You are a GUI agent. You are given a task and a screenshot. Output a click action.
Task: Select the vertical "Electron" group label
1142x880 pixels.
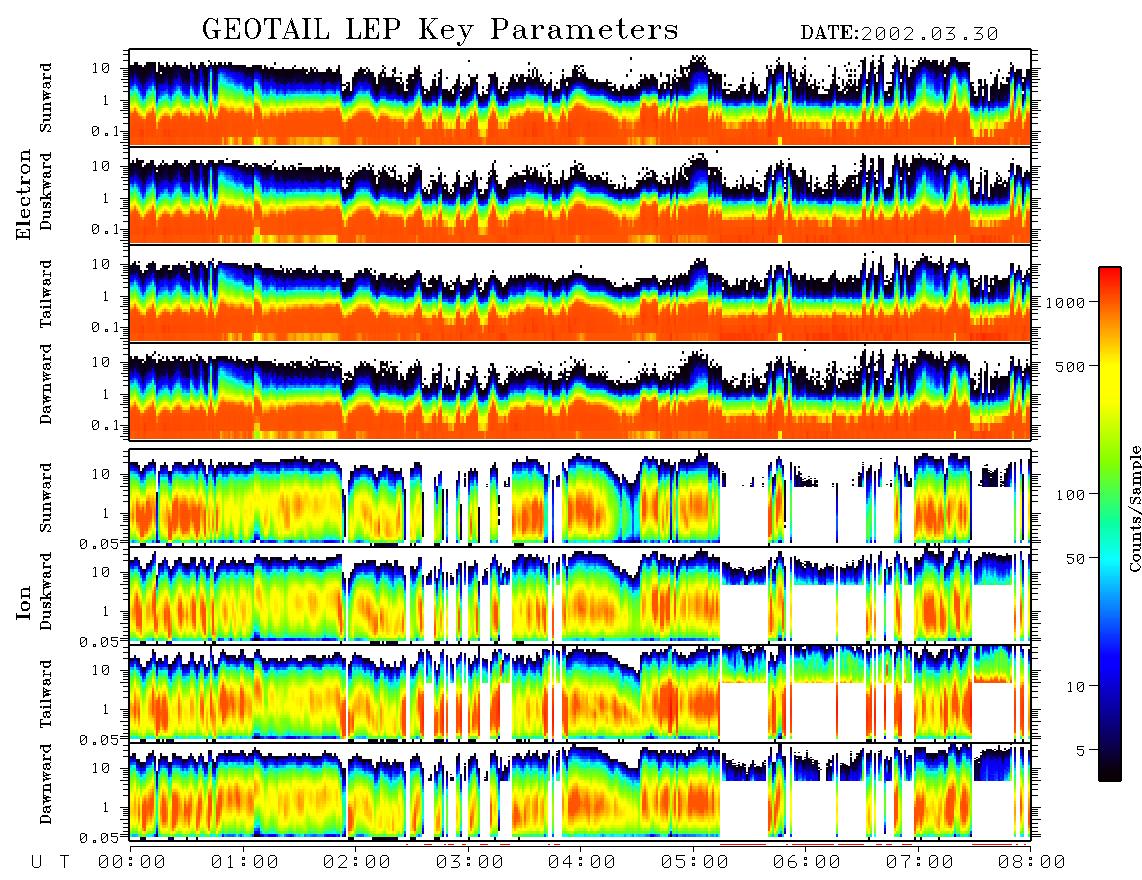coord(24,195)
